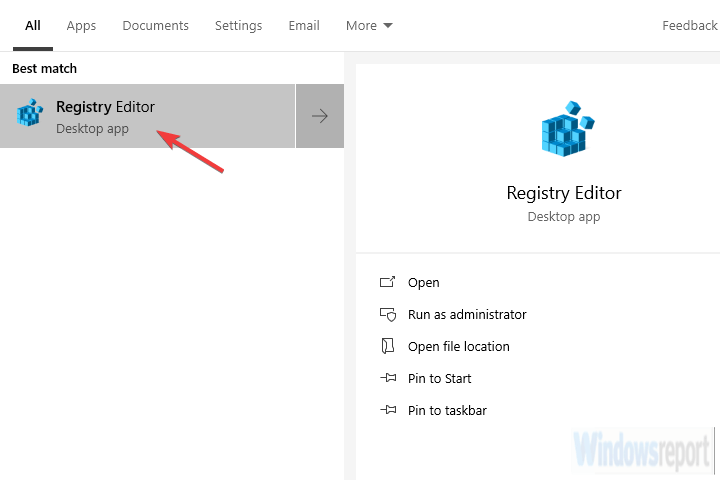
Task: Switch to the Email tab
Action: [x=304, y=26]
